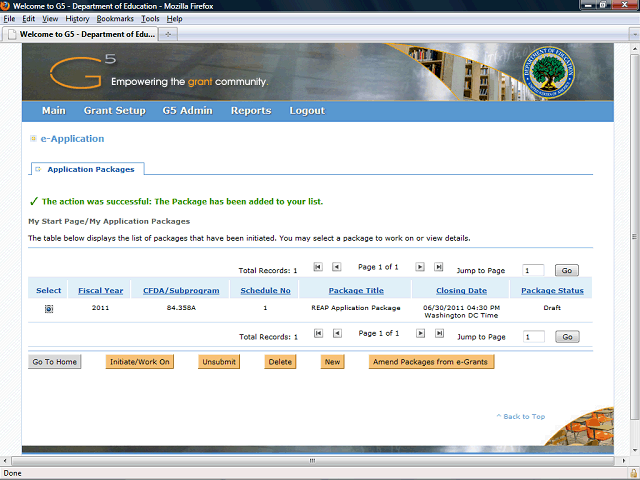Click the next-page icon in the upper pagination
This screenshot has width=640, height=480.
(x=420, y=267)
